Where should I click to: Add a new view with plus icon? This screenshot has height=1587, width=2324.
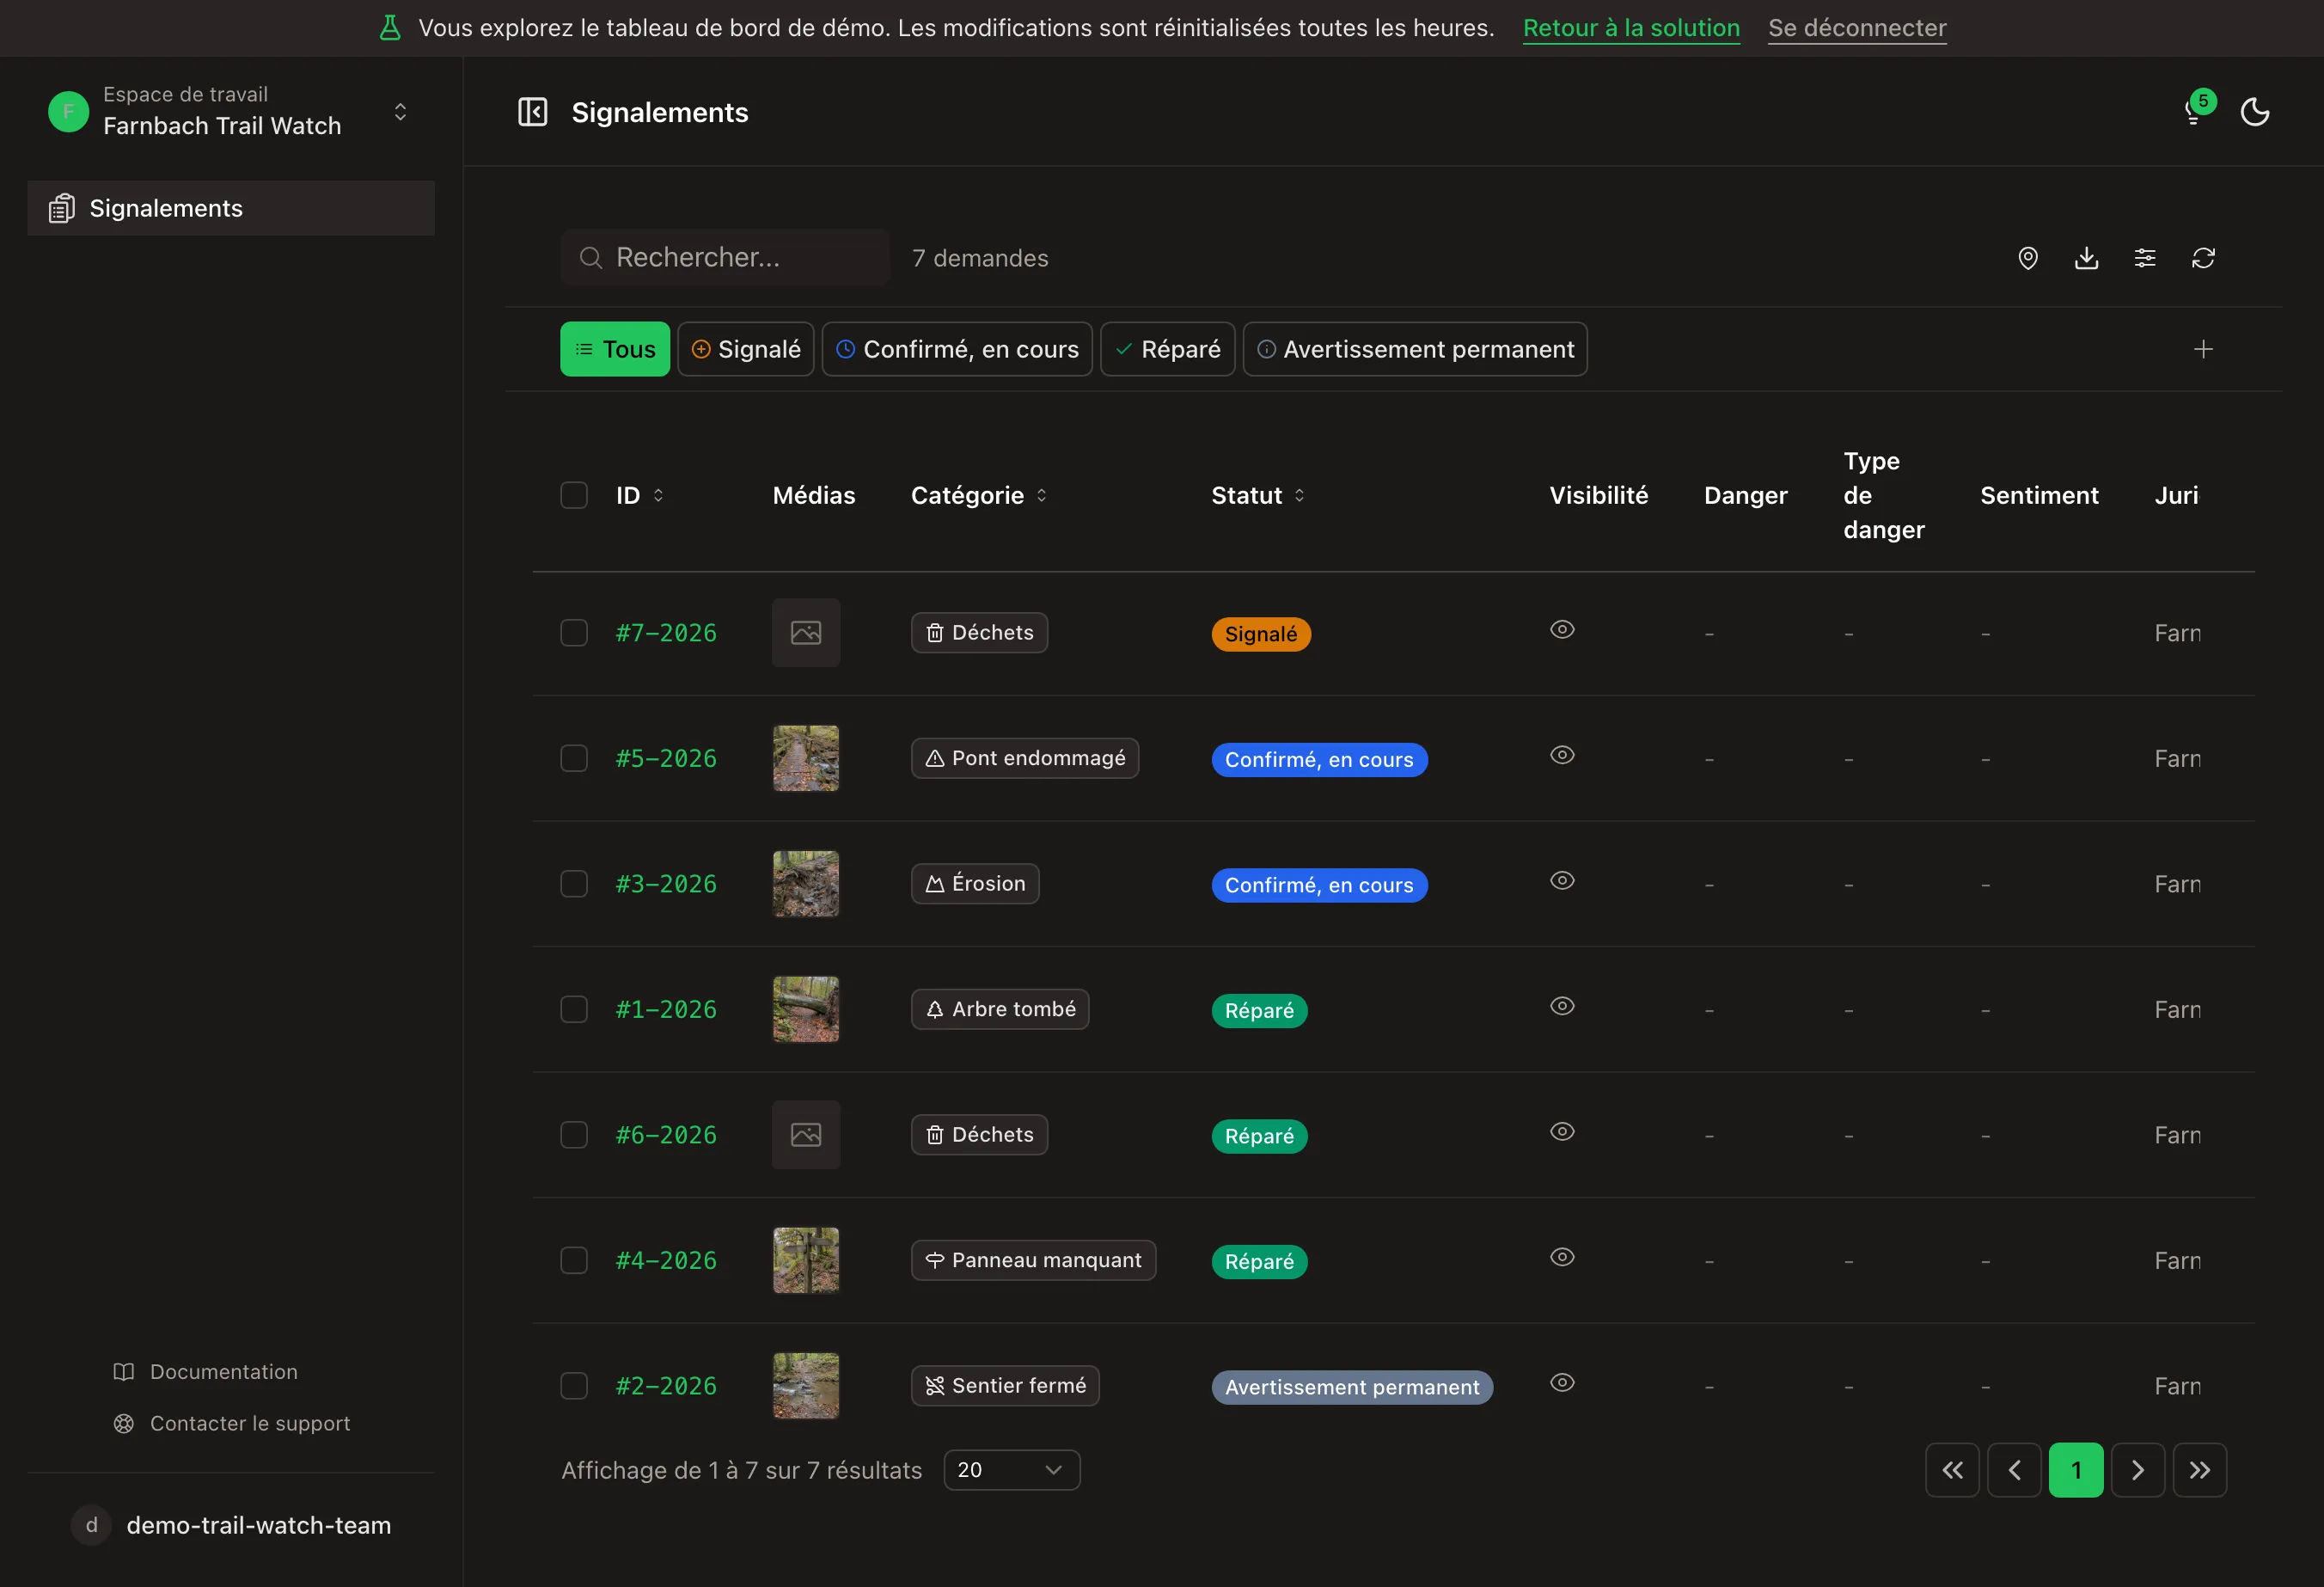2203,349
